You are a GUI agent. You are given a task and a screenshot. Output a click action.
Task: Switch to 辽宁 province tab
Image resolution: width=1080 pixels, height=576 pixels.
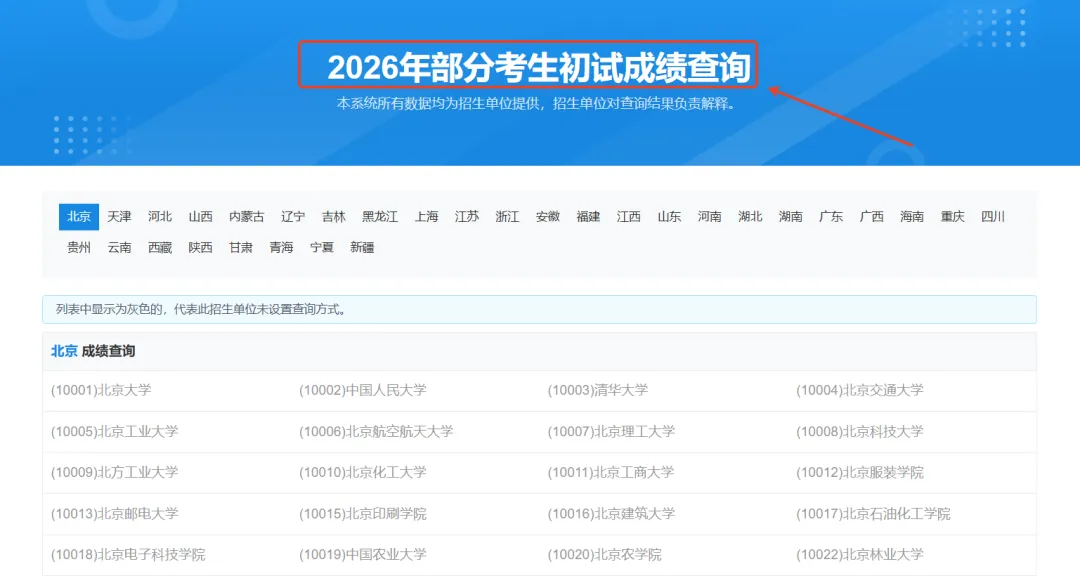coord(293,216)
